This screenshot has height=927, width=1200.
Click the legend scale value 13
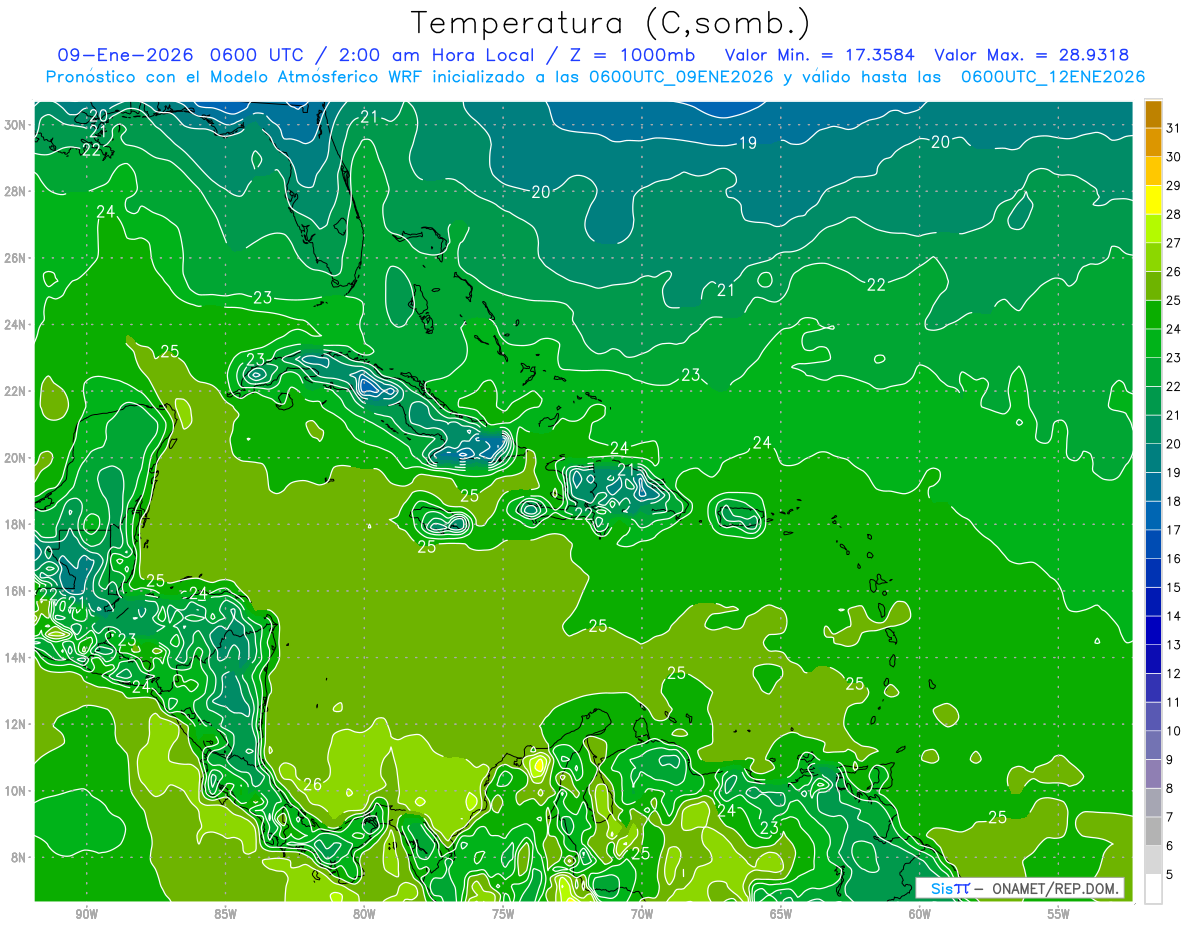1174,645
